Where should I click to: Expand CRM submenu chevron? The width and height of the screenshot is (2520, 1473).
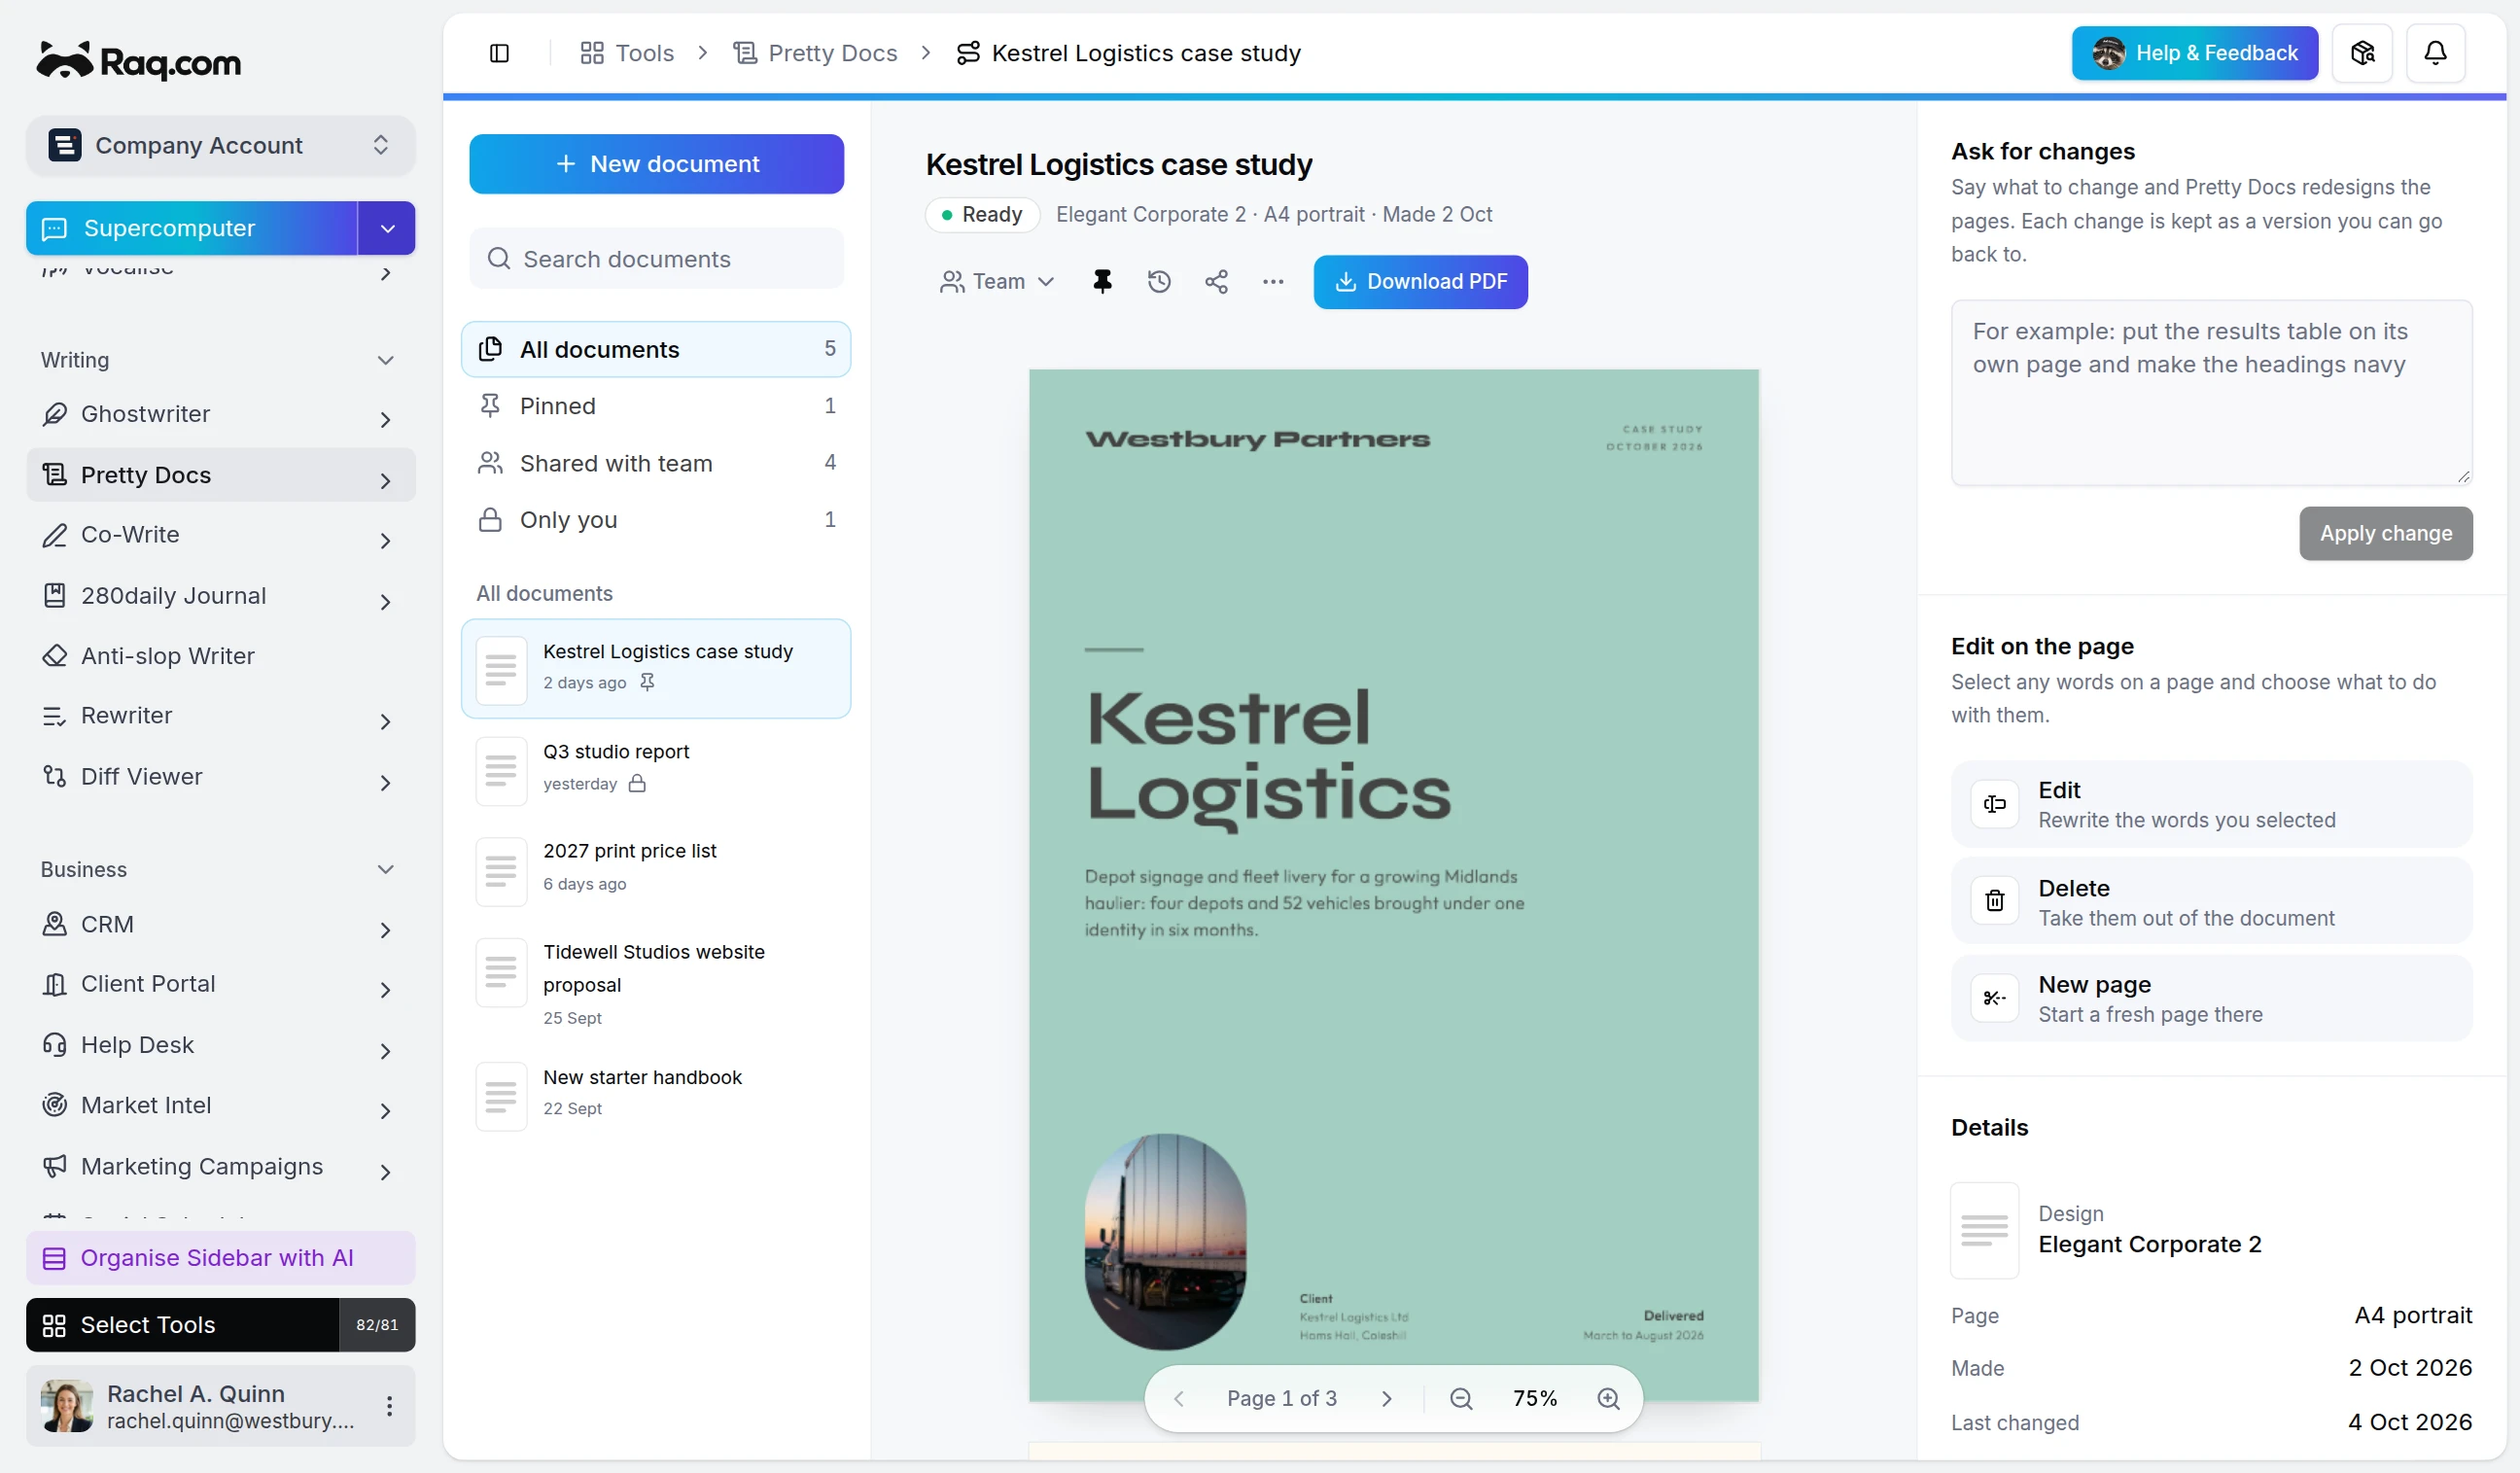point(385,930)
